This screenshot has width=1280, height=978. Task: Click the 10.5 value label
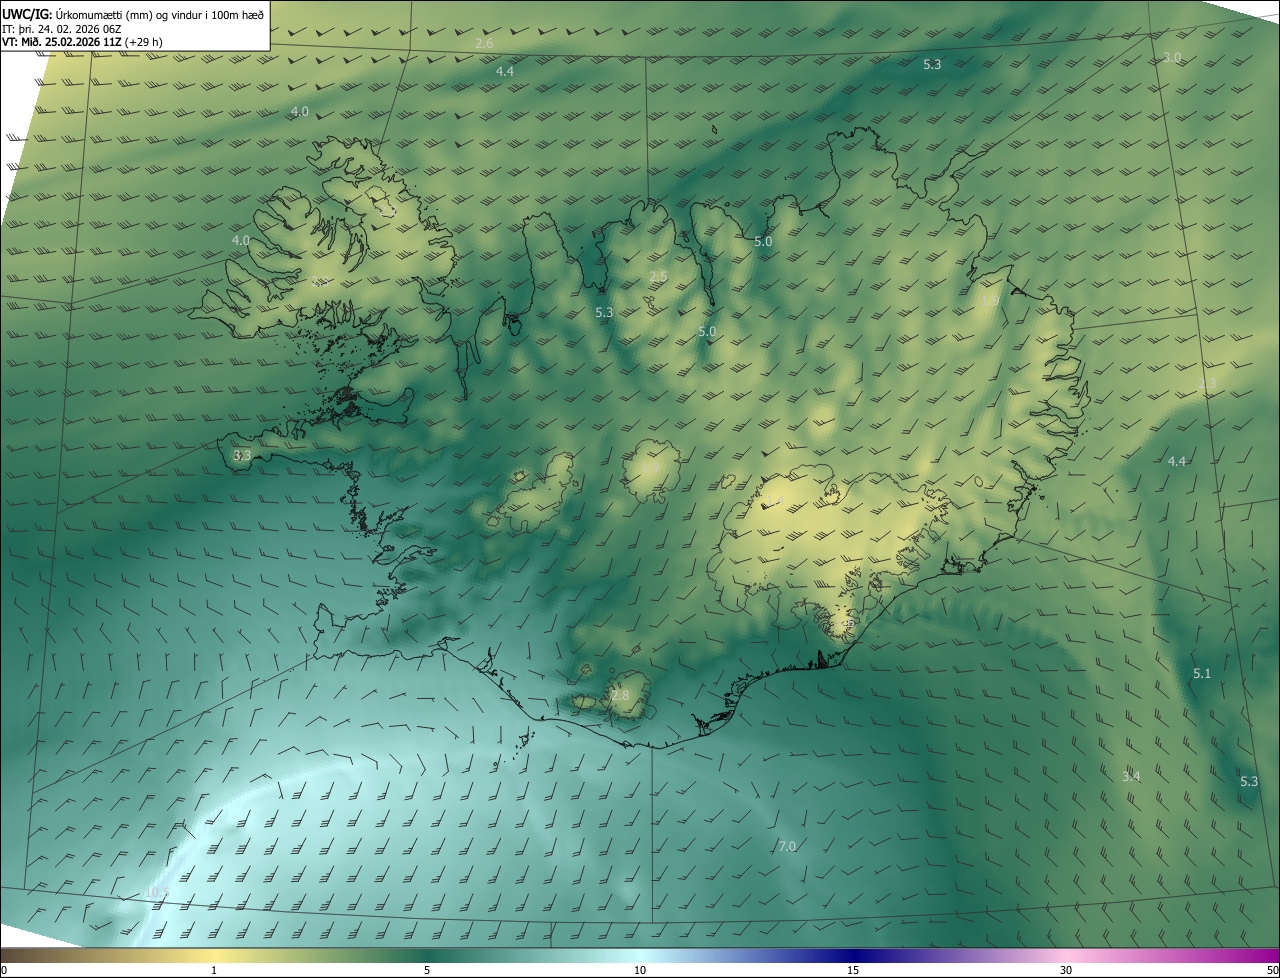(158, 892)
